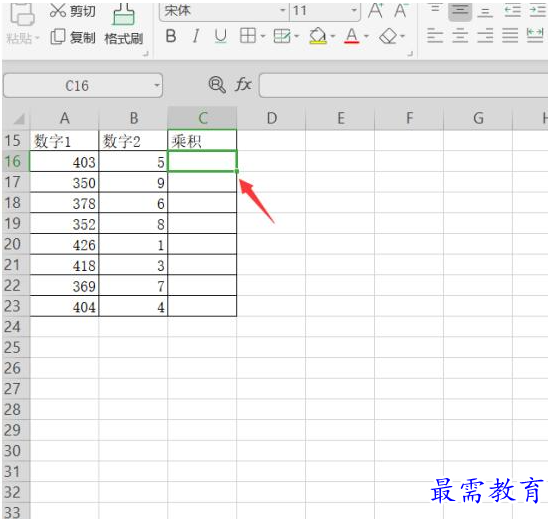
Task: Select align right icon
Action: click(485, 36)
